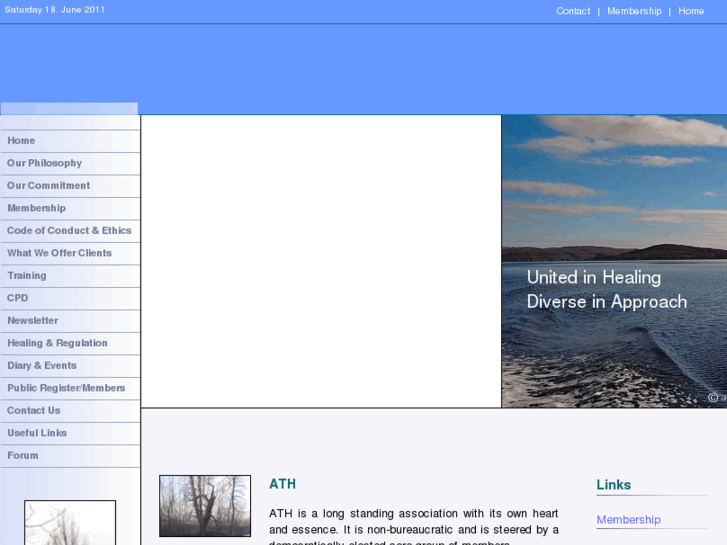Click the Membership link under Links

tap(628, 520)
